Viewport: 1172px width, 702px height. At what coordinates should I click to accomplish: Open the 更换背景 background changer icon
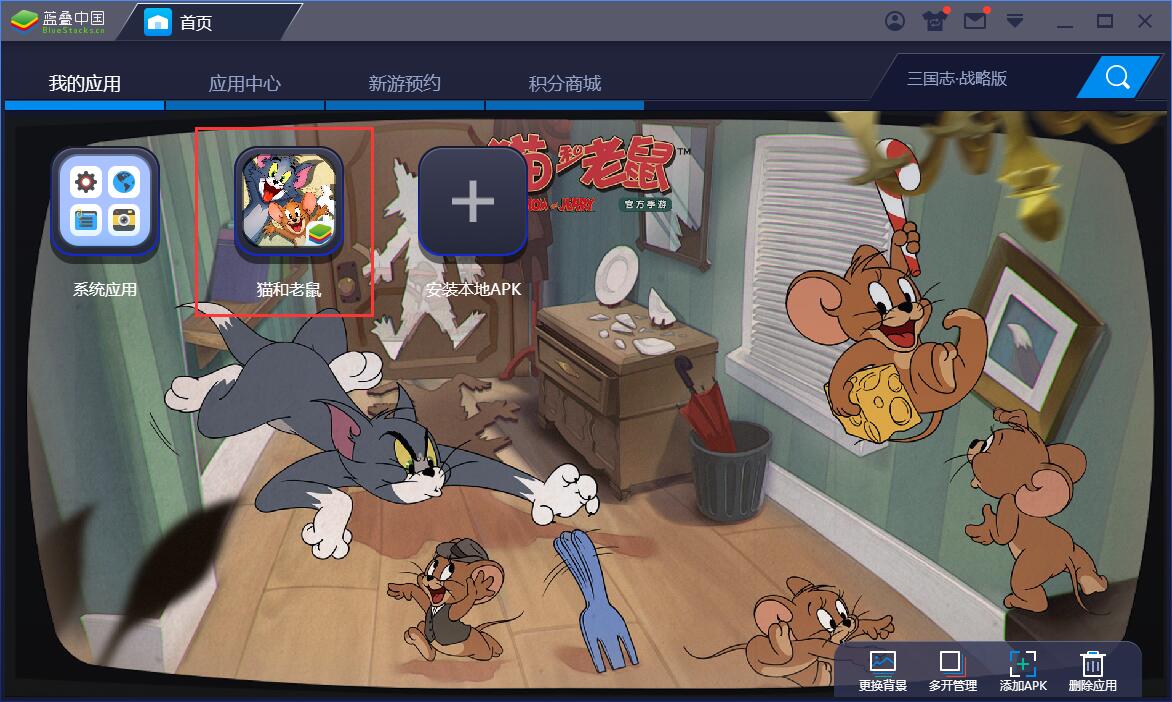point(884,662)
